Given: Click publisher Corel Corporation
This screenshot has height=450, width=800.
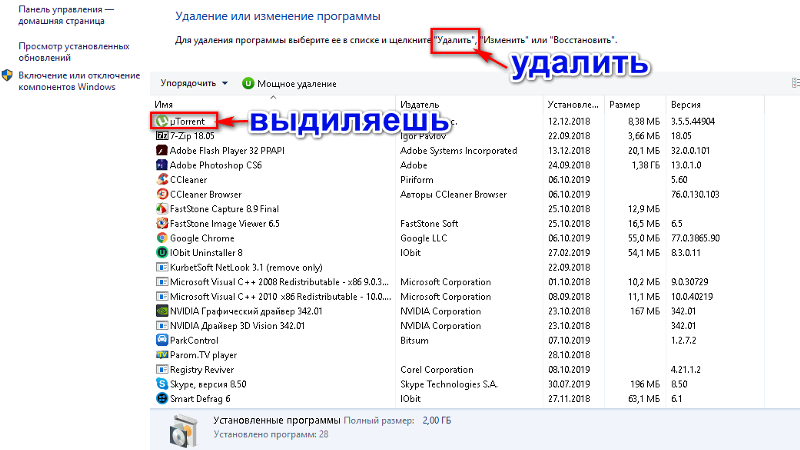Looking at the screenshot, I should (436, 369).
